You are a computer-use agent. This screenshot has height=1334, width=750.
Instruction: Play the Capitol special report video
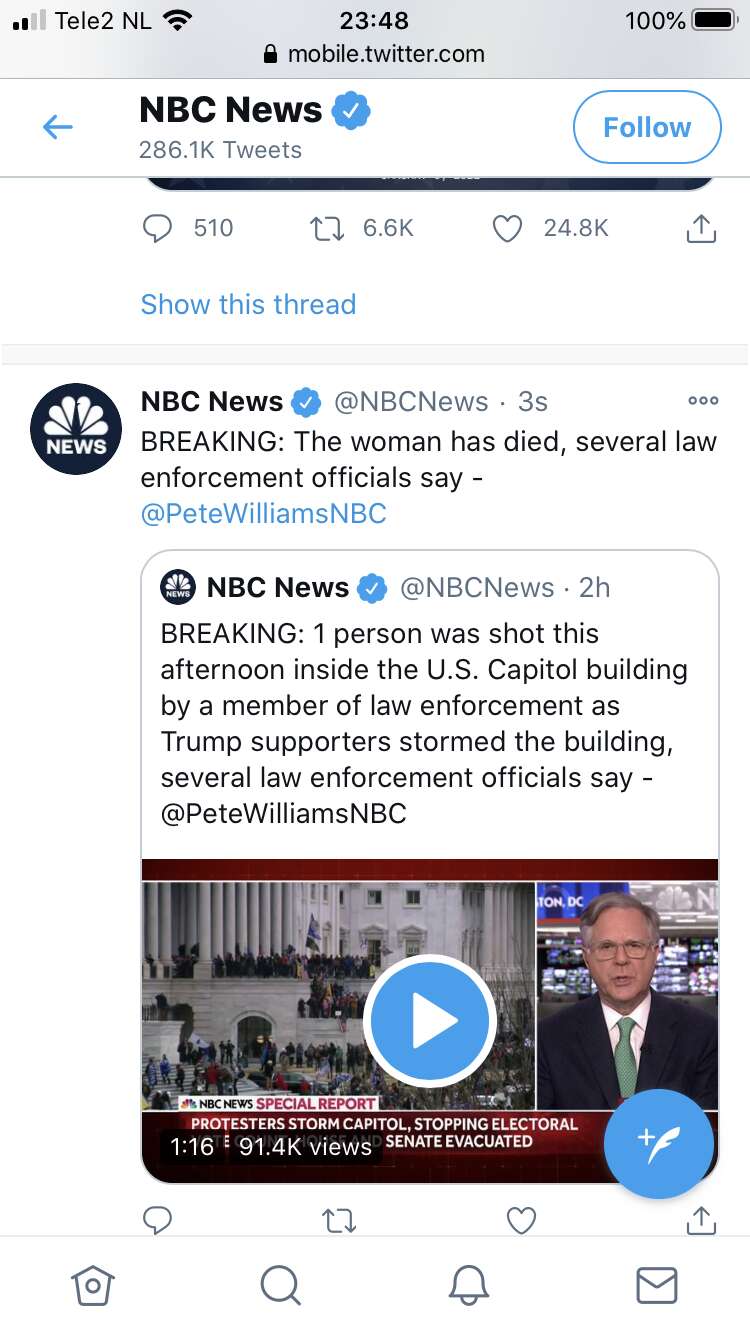(430, 1020)
